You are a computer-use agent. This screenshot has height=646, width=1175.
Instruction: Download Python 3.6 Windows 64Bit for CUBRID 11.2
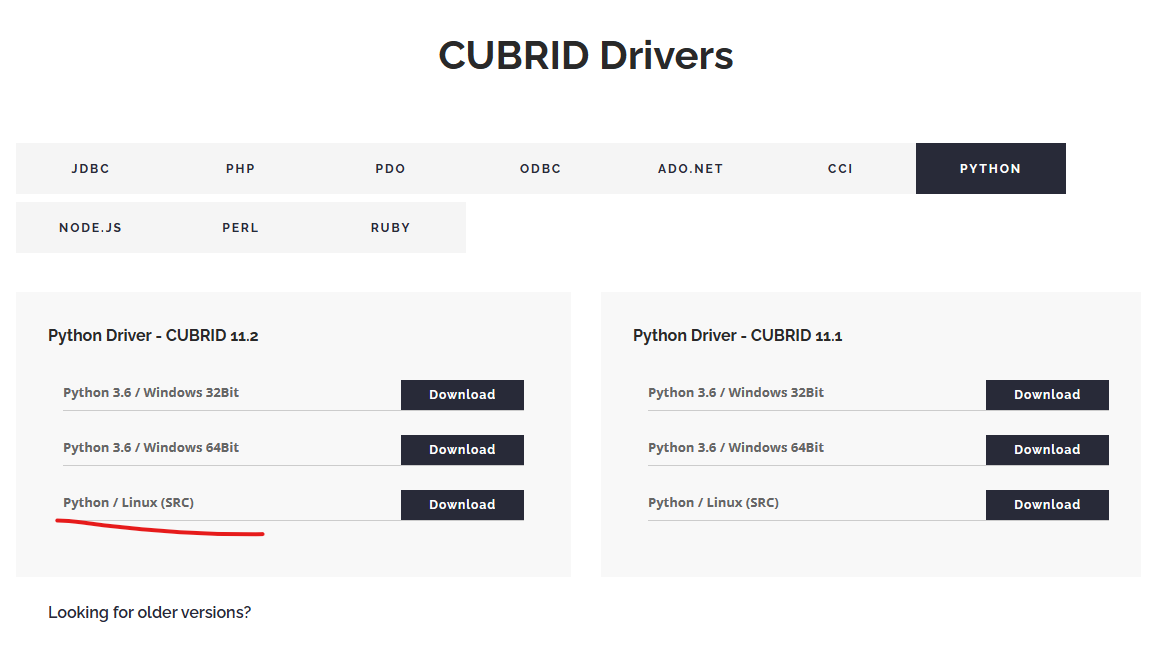462,450
